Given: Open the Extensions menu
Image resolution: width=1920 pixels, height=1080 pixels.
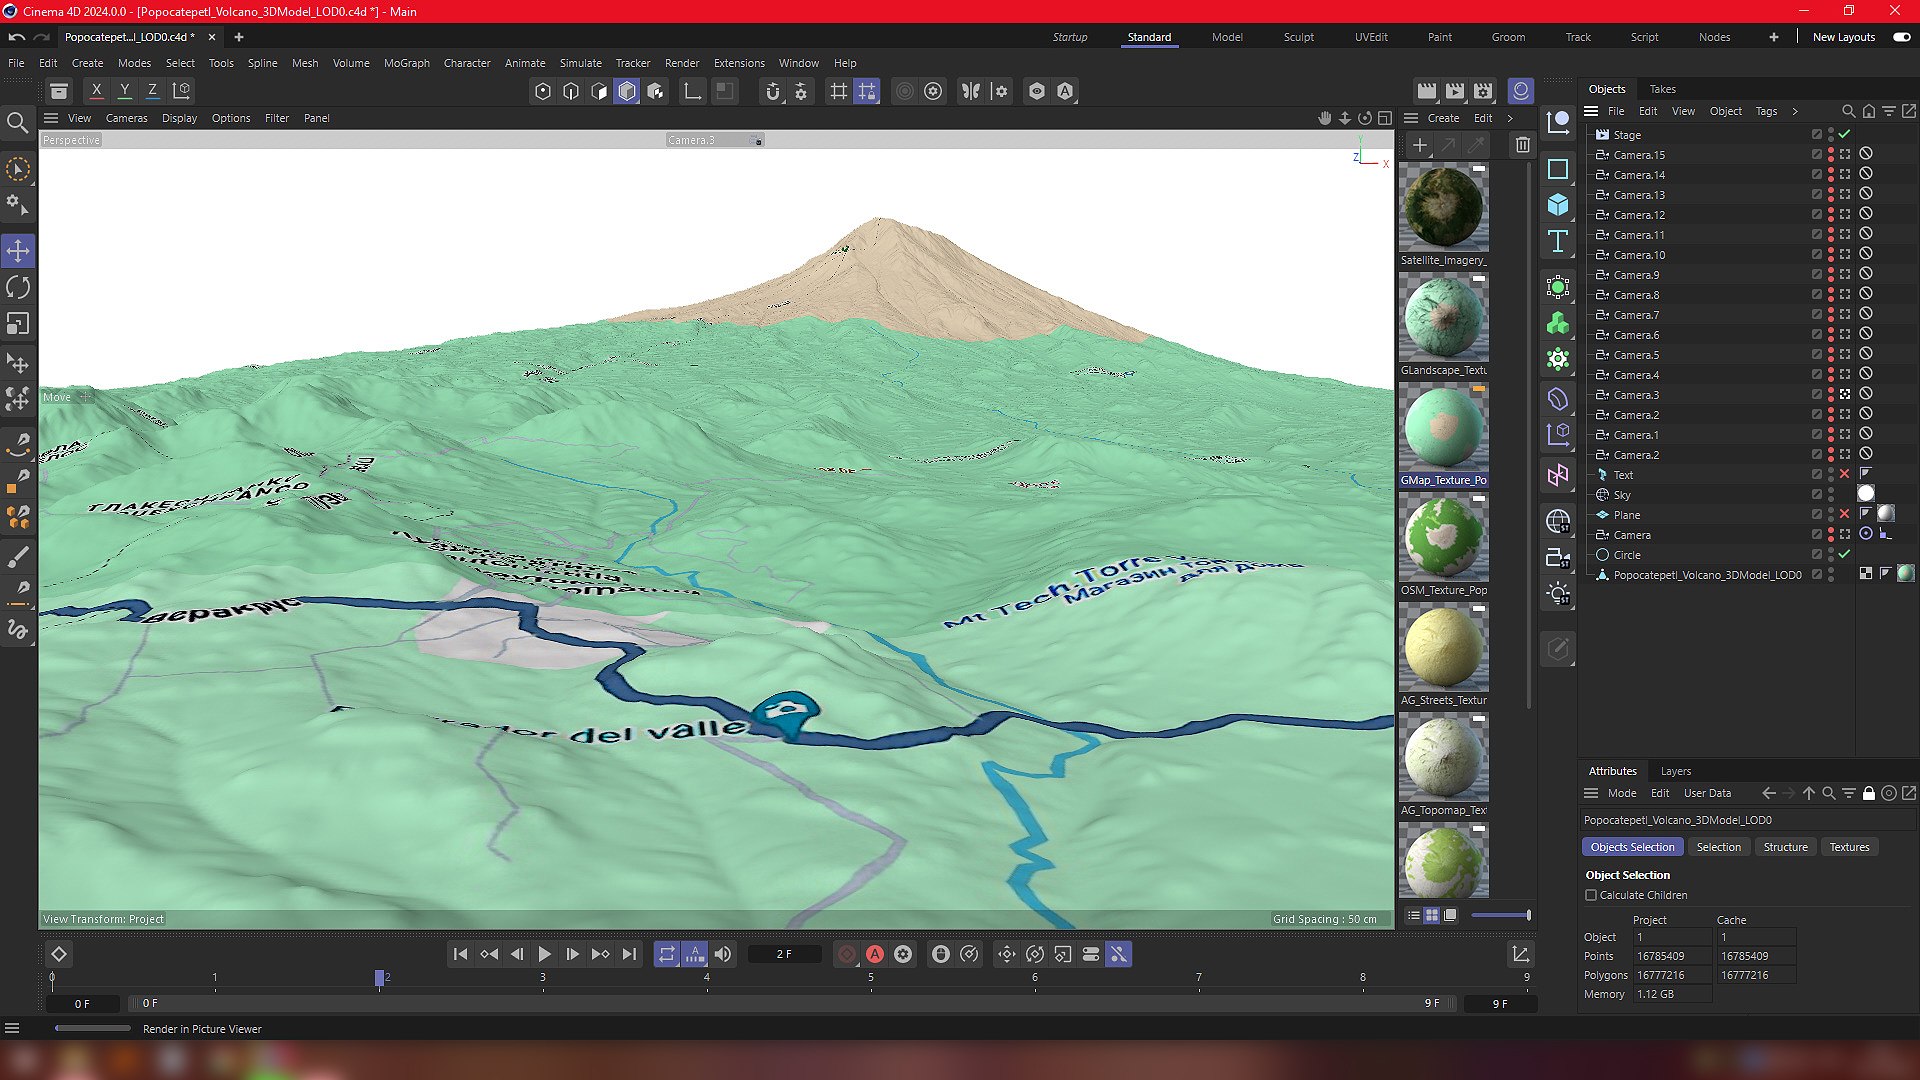Looking at the screenshot, I should (739, 63).
